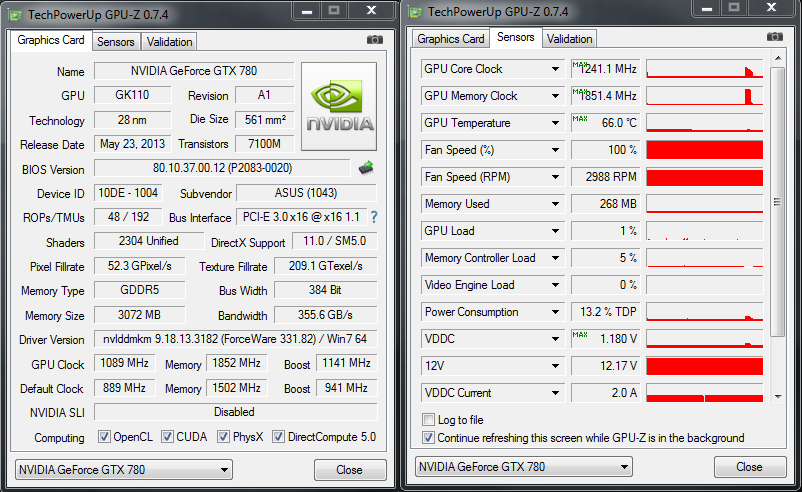Image resolution: width=802 pixels, height=492 pixels.
Task: Open the GPU Memory Clock dropdown
Action: 555,96
